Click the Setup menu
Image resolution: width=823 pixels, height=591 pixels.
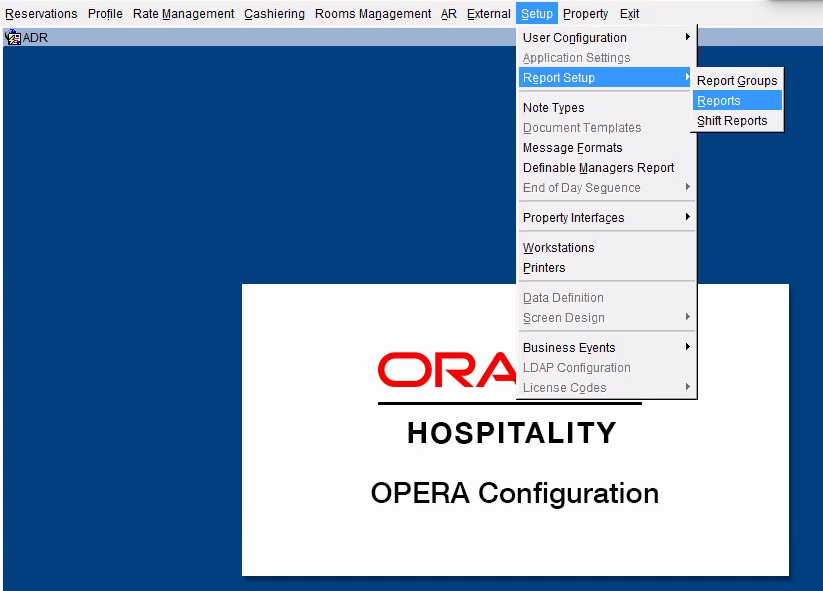536,14
